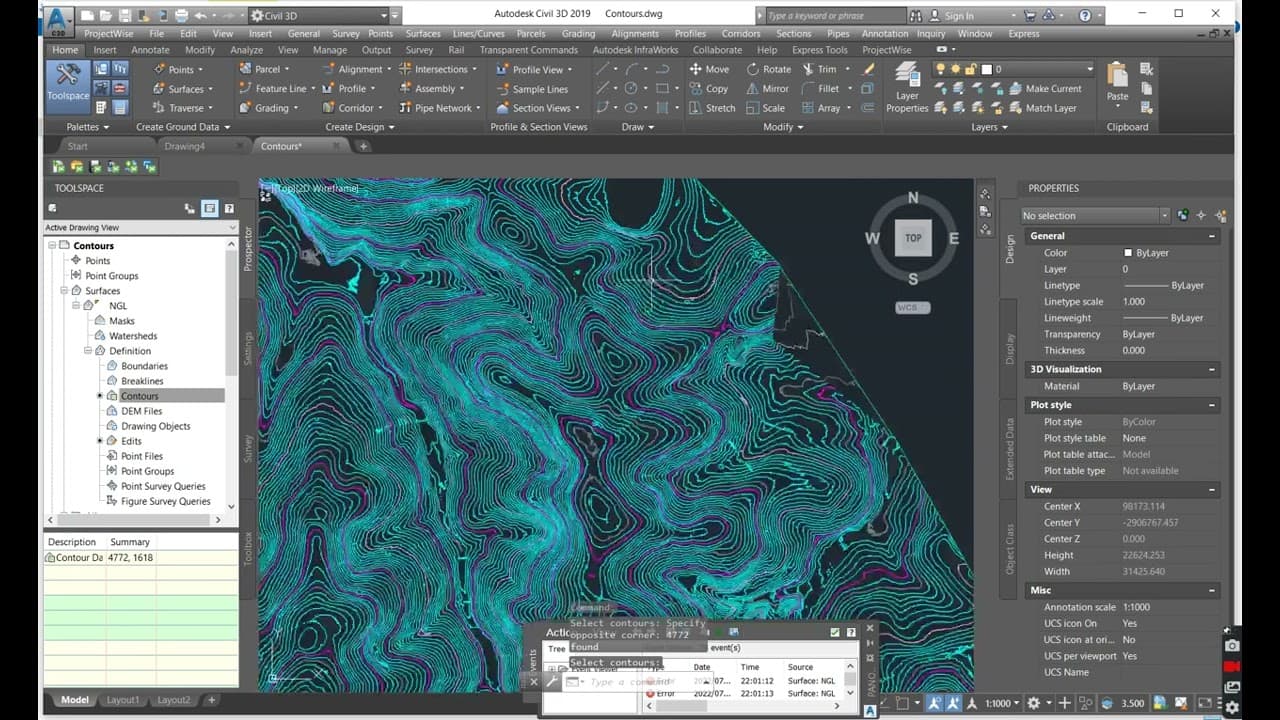
Task: Collapse the Plot style section
Action: (x=1212, y=405)
